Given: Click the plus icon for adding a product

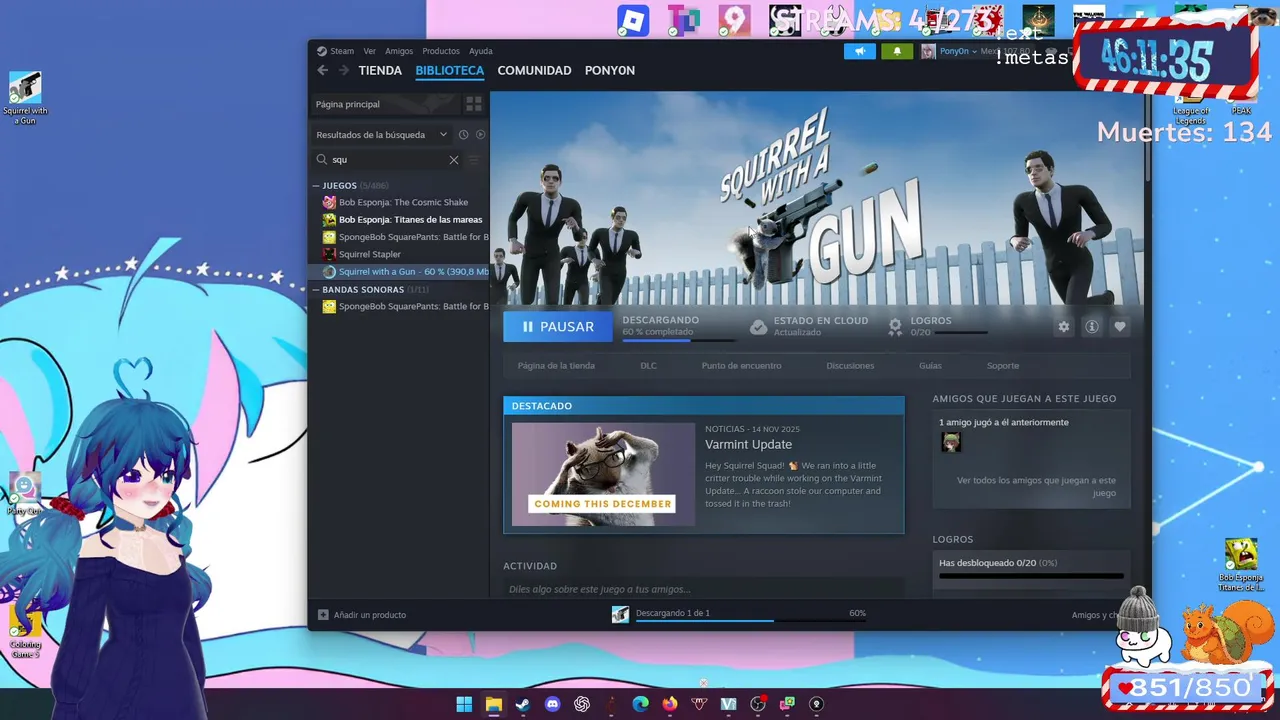Looking at the screenshot, I should [323, 615].
